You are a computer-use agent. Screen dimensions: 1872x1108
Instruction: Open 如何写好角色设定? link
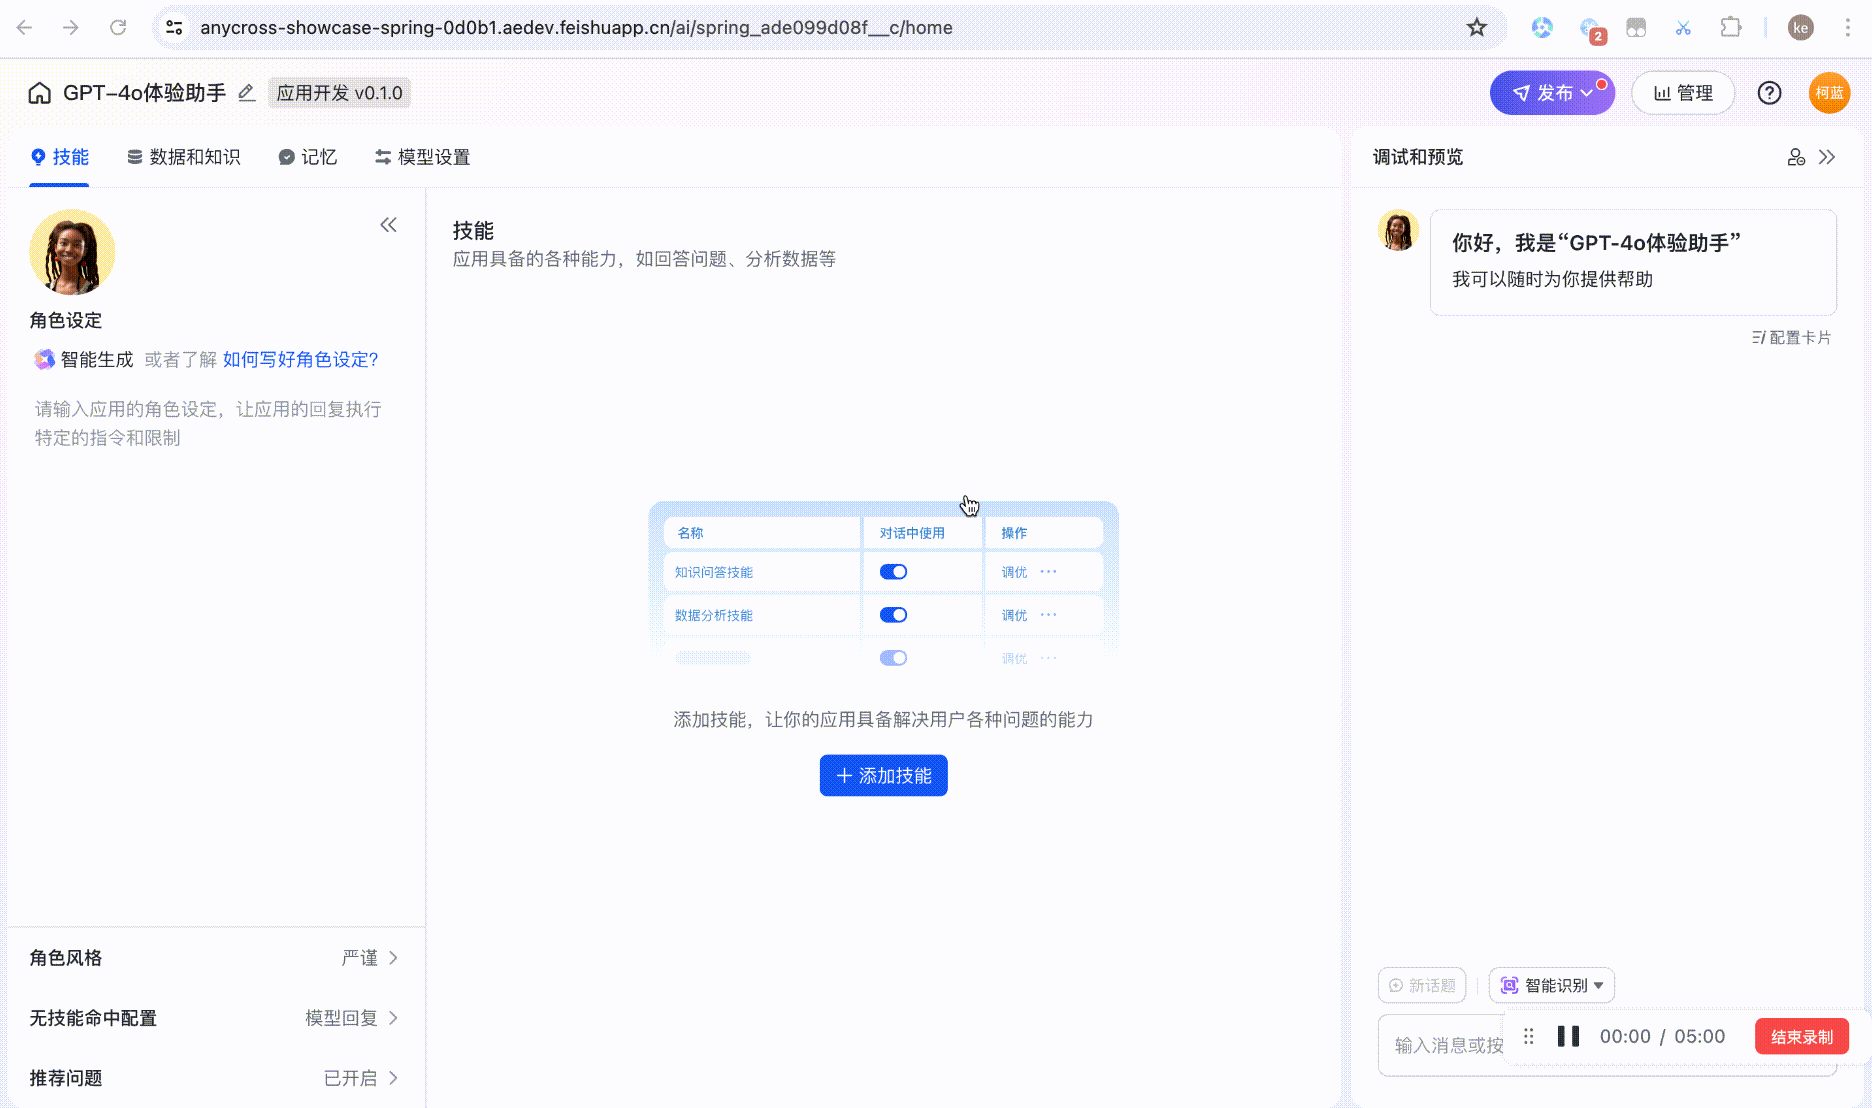click(x=300, y=359)
